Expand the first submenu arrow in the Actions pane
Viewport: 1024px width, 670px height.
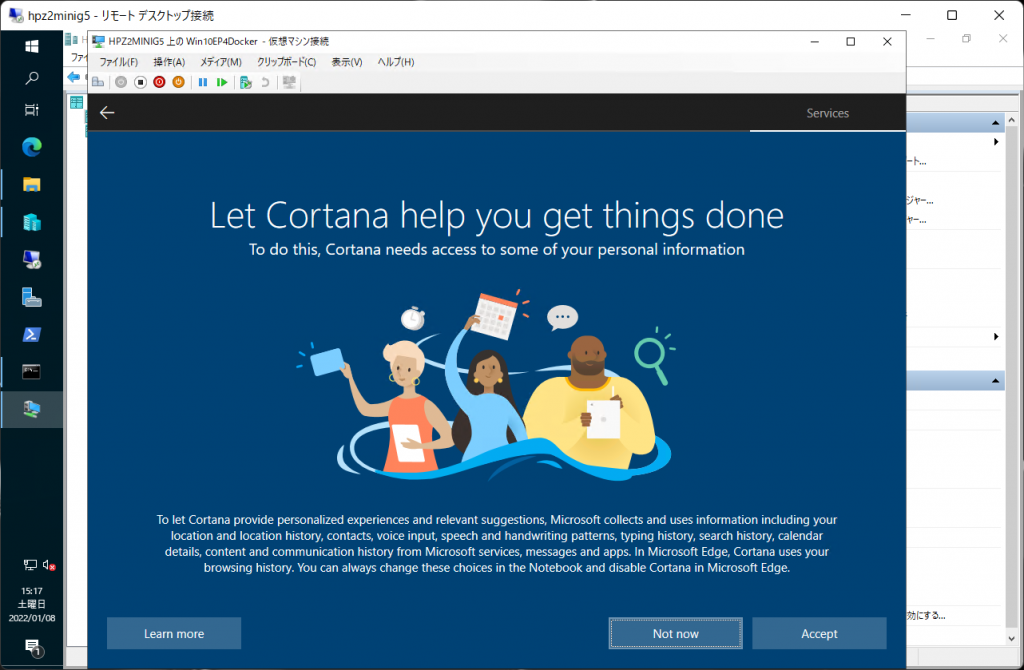996,142
